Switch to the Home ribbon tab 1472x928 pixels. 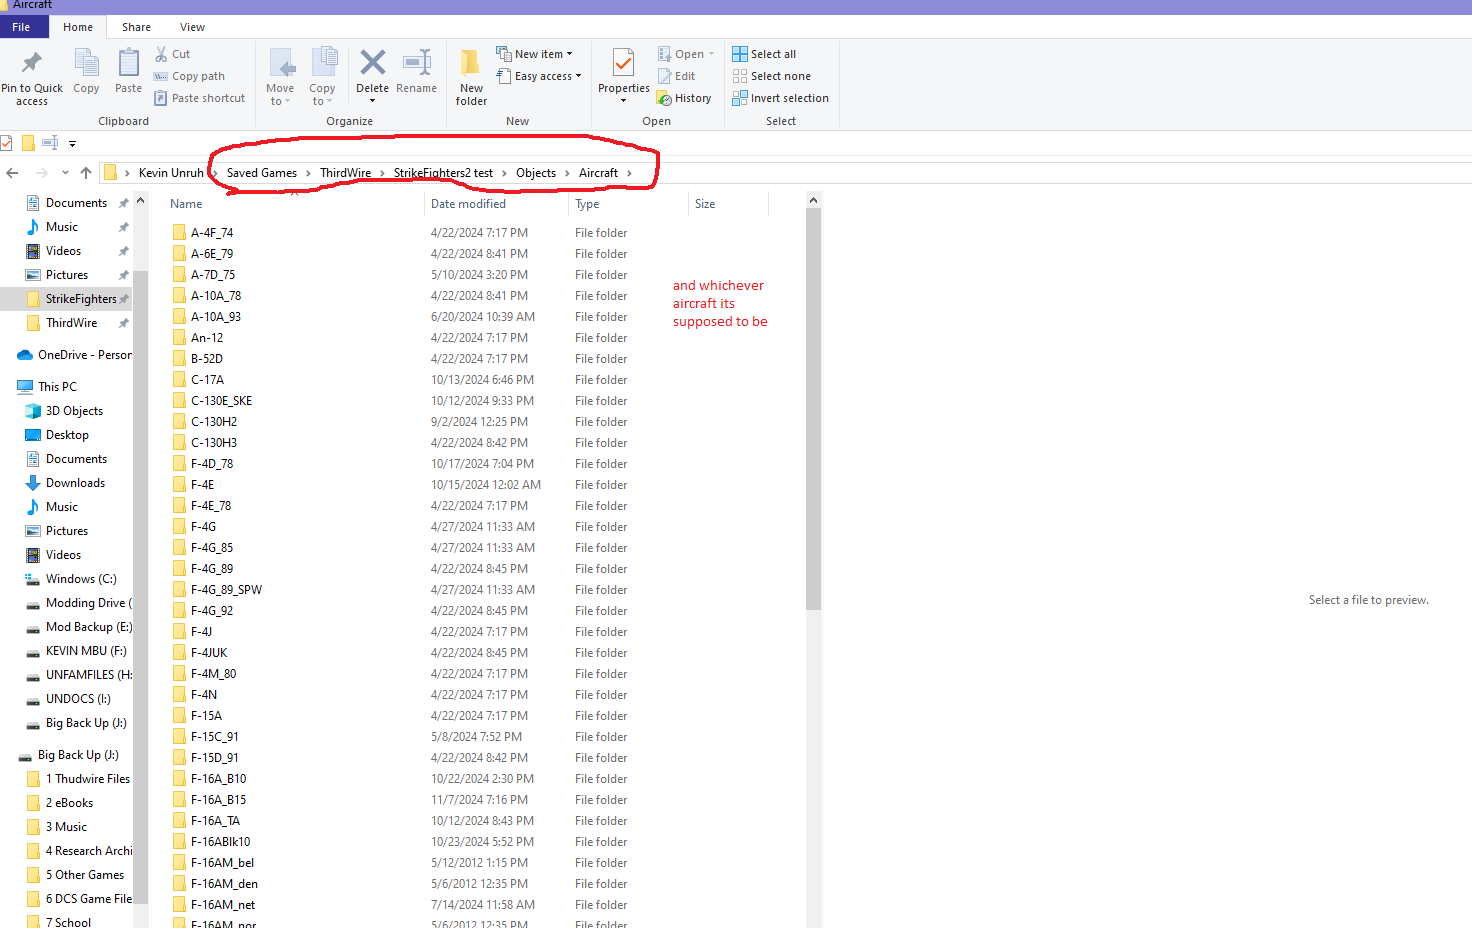(78, 27)
